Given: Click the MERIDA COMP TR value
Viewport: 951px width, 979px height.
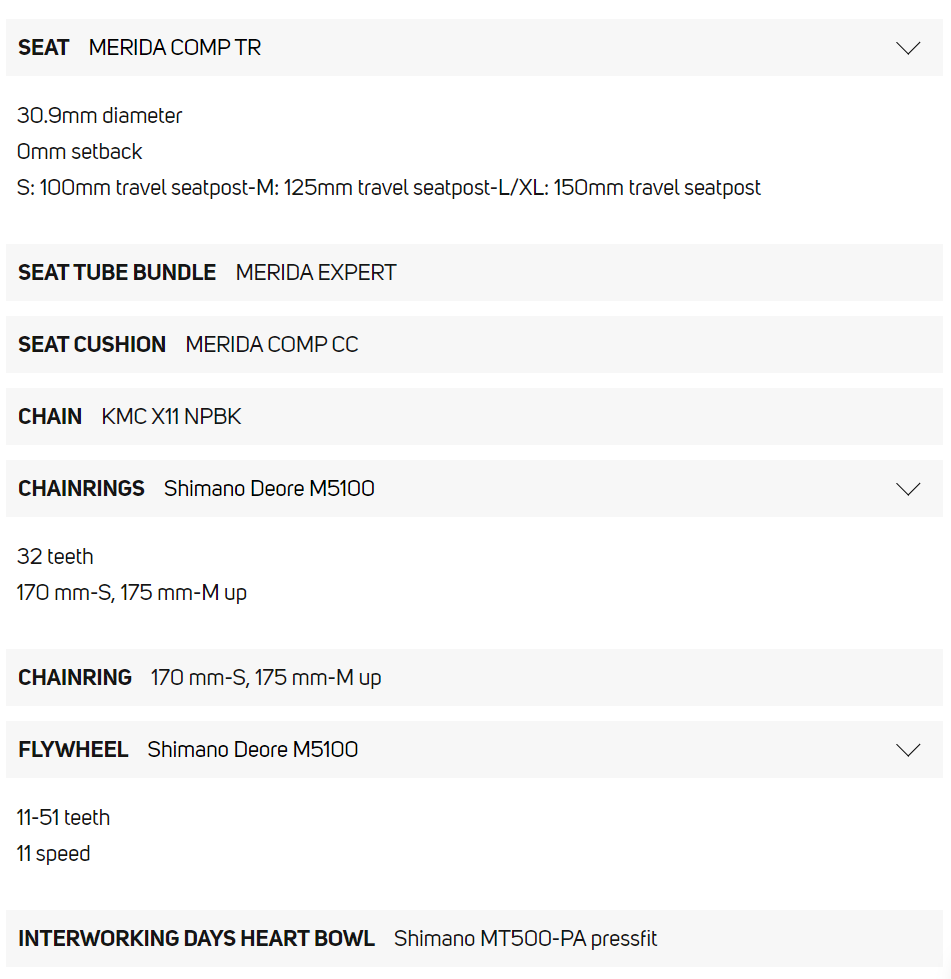Looking at the screenshot, I should 175,48.
